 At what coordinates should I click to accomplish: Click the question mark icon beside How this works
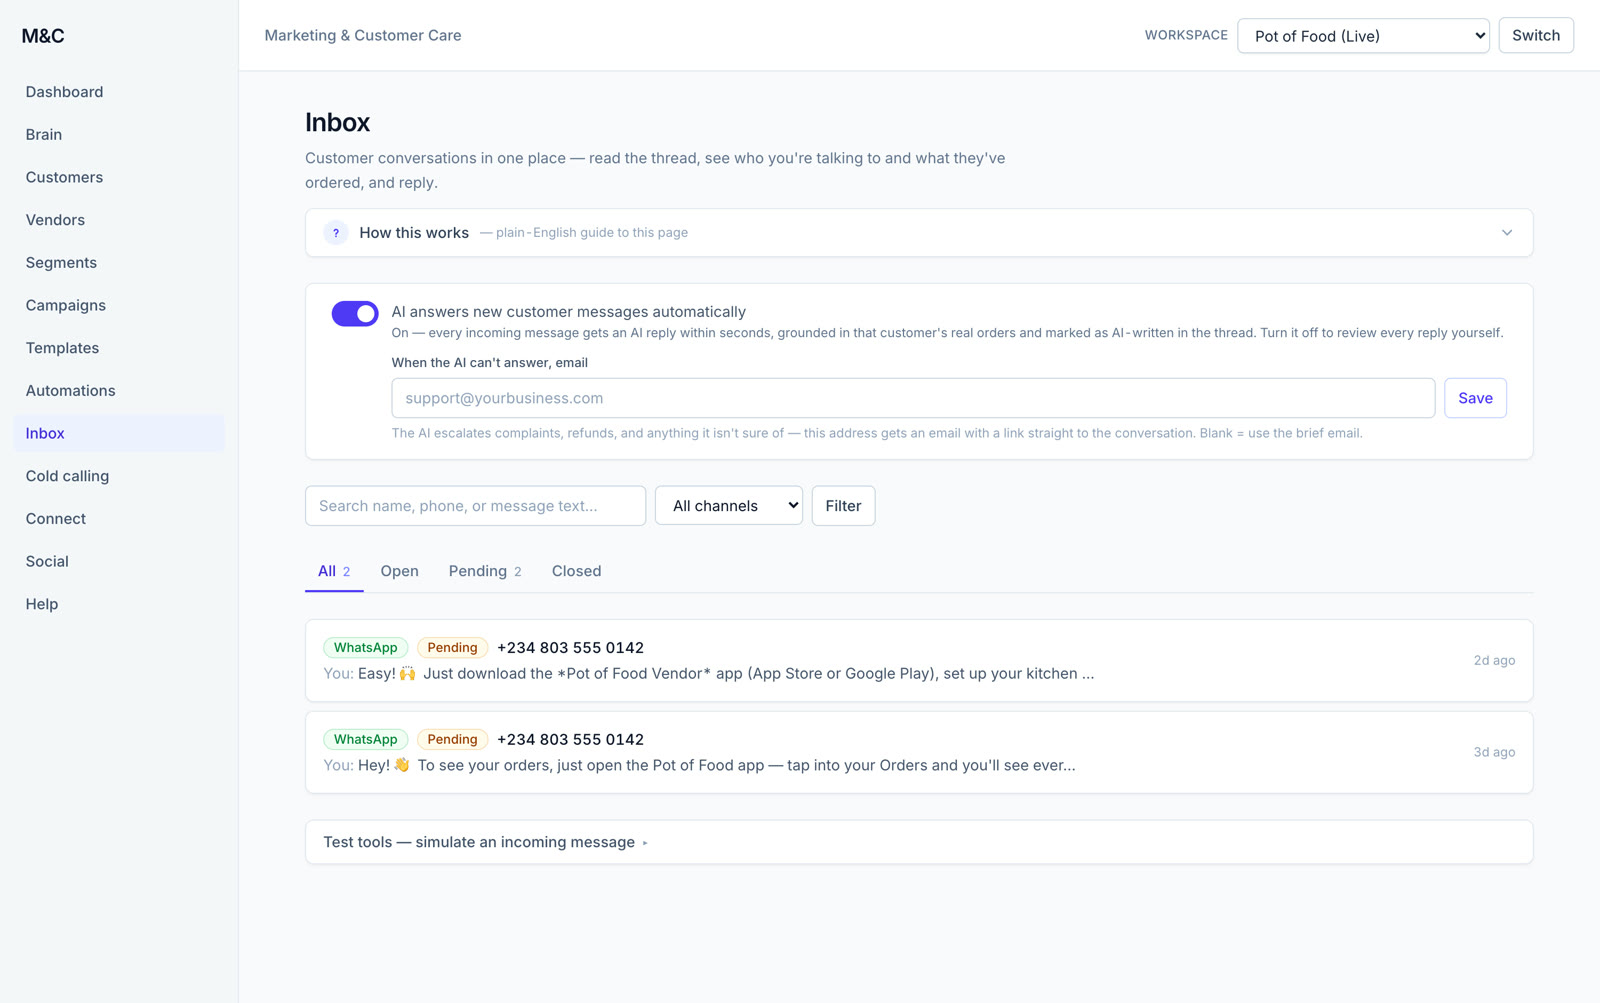tap(336, 233)
